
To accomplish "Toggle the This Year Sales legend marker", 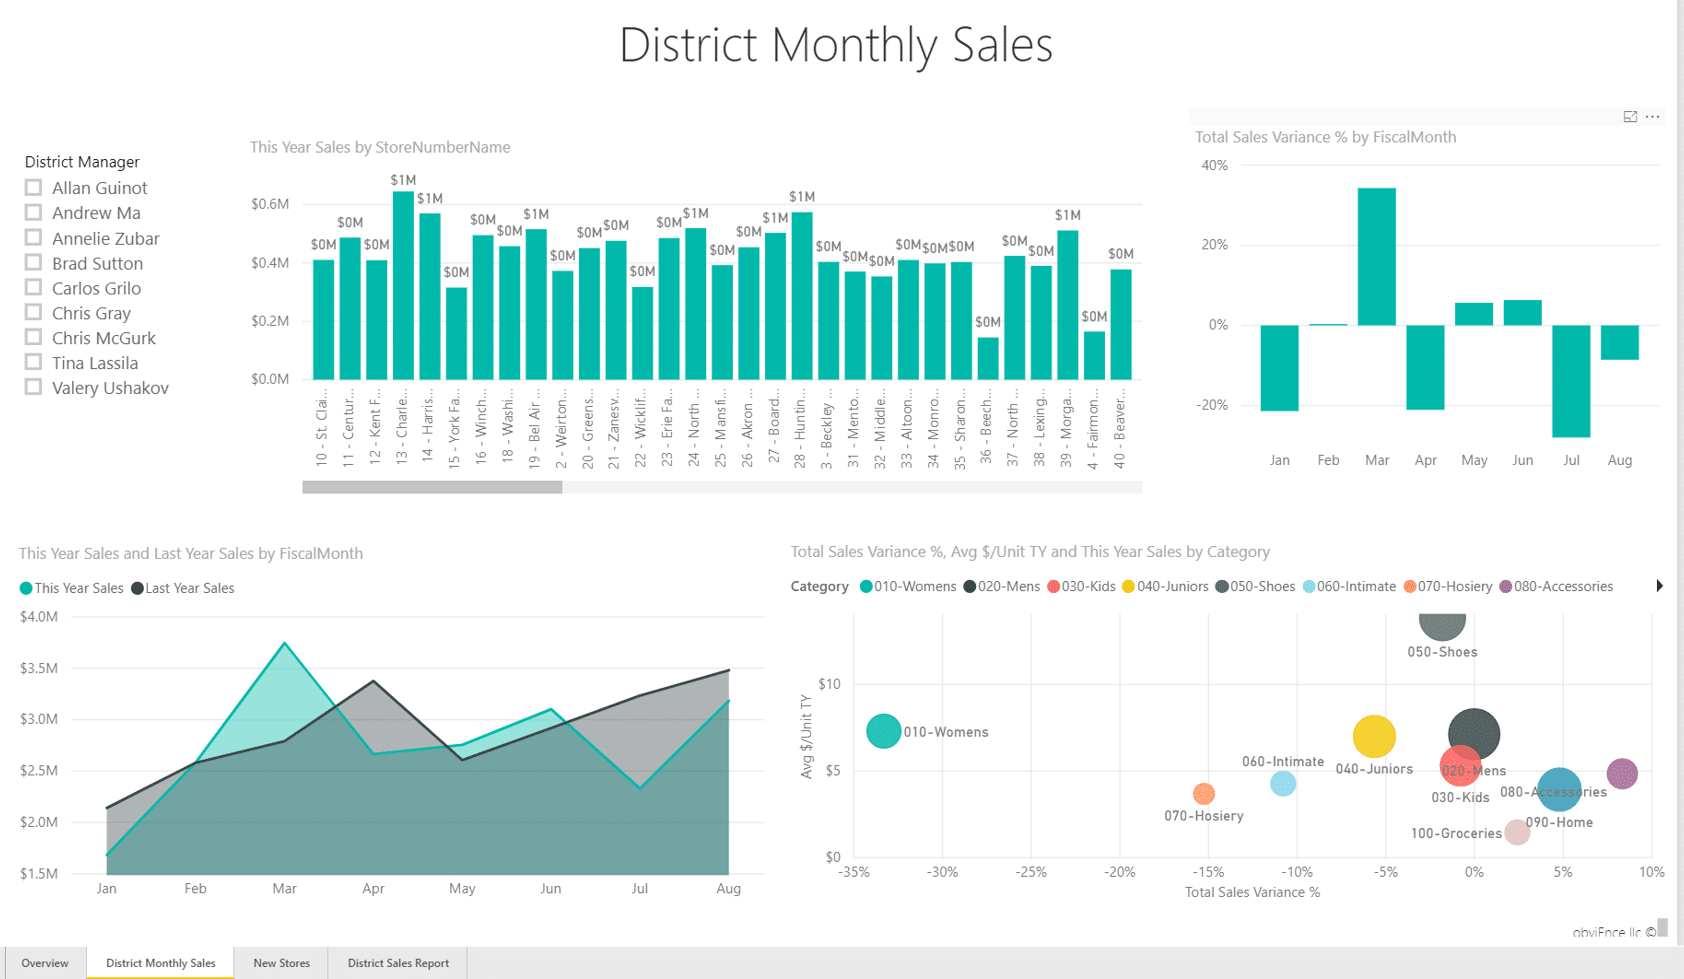I will pyautogui.click(x=24, y=588).
